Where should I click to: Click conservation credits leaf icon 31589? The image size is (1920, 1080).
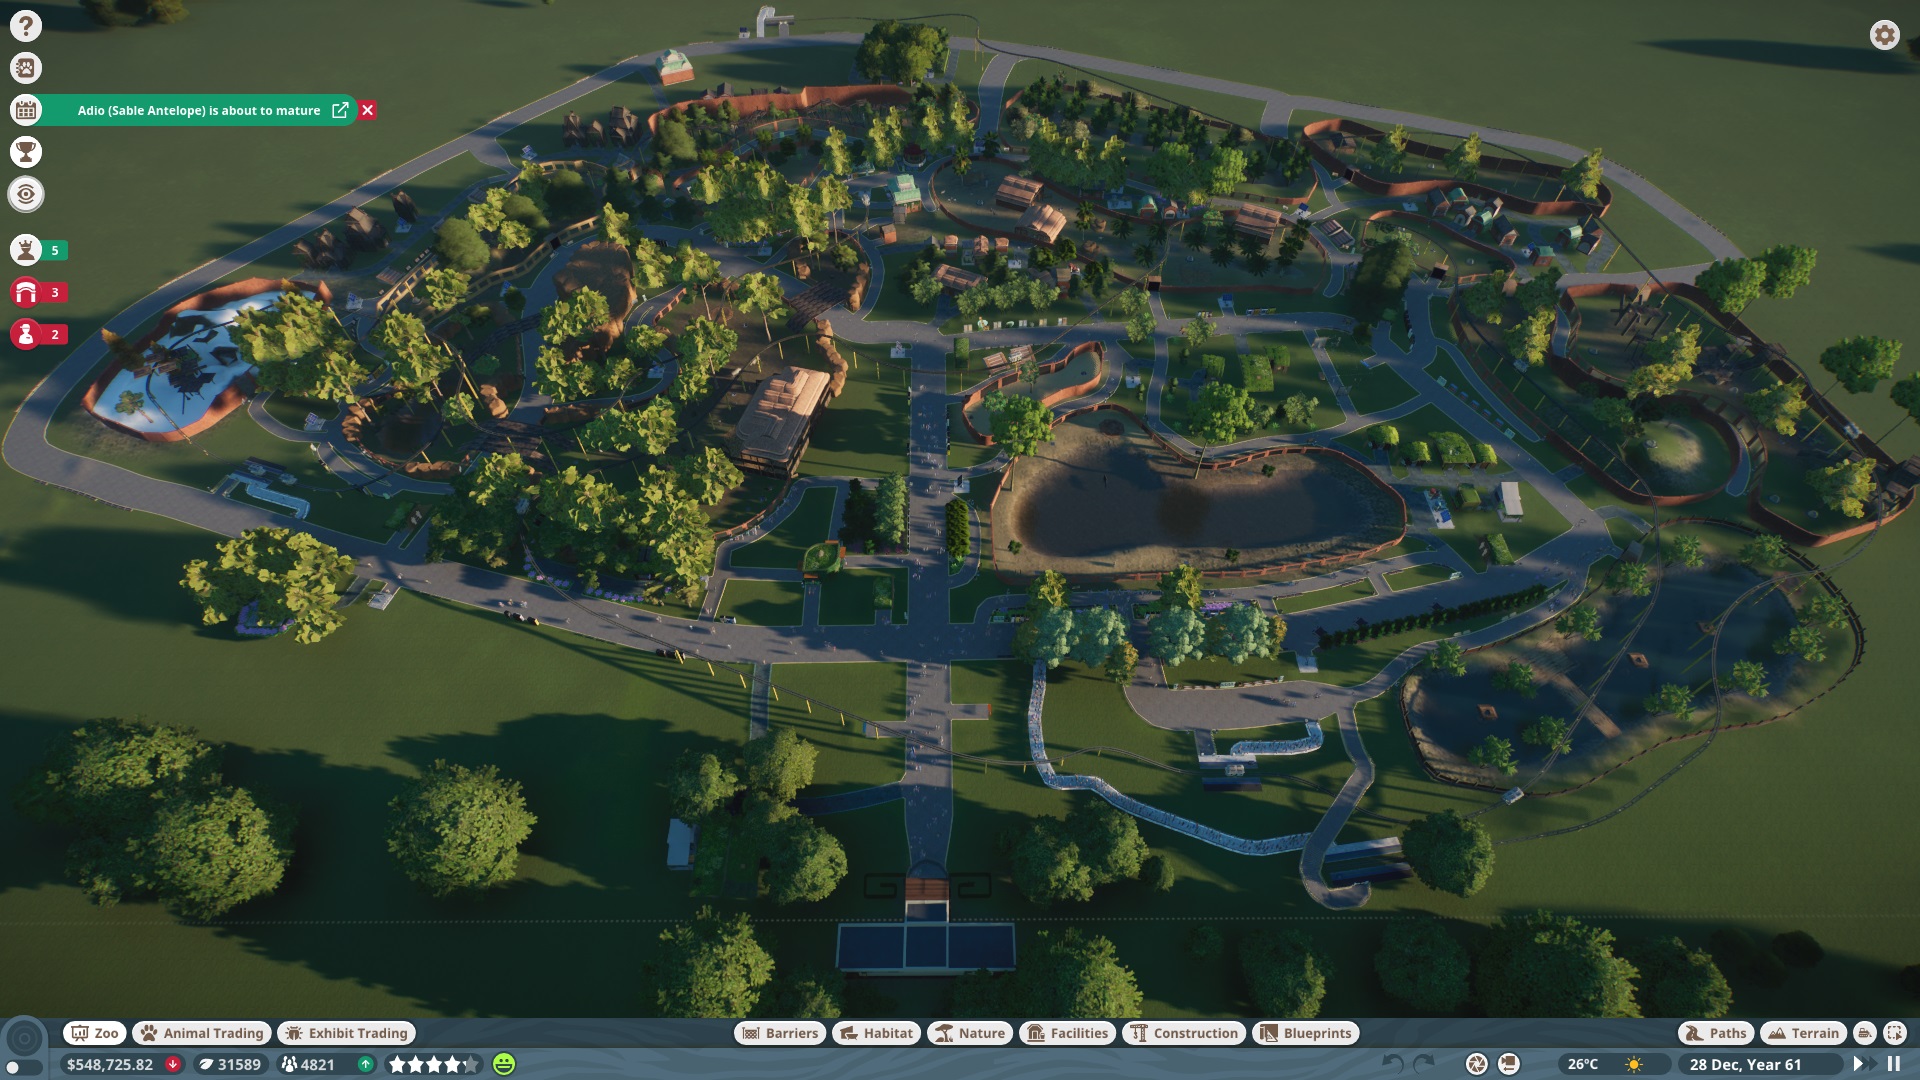[231, 1064]
